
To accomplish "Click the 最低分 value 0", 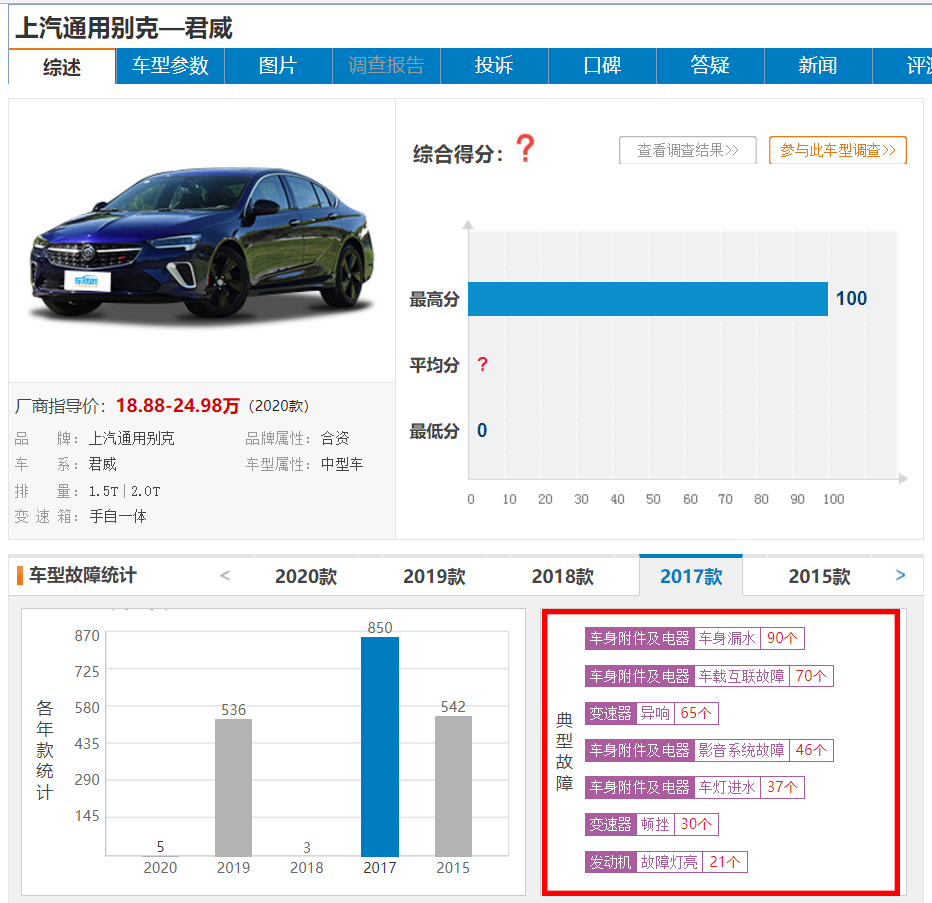I will (482, 430).
